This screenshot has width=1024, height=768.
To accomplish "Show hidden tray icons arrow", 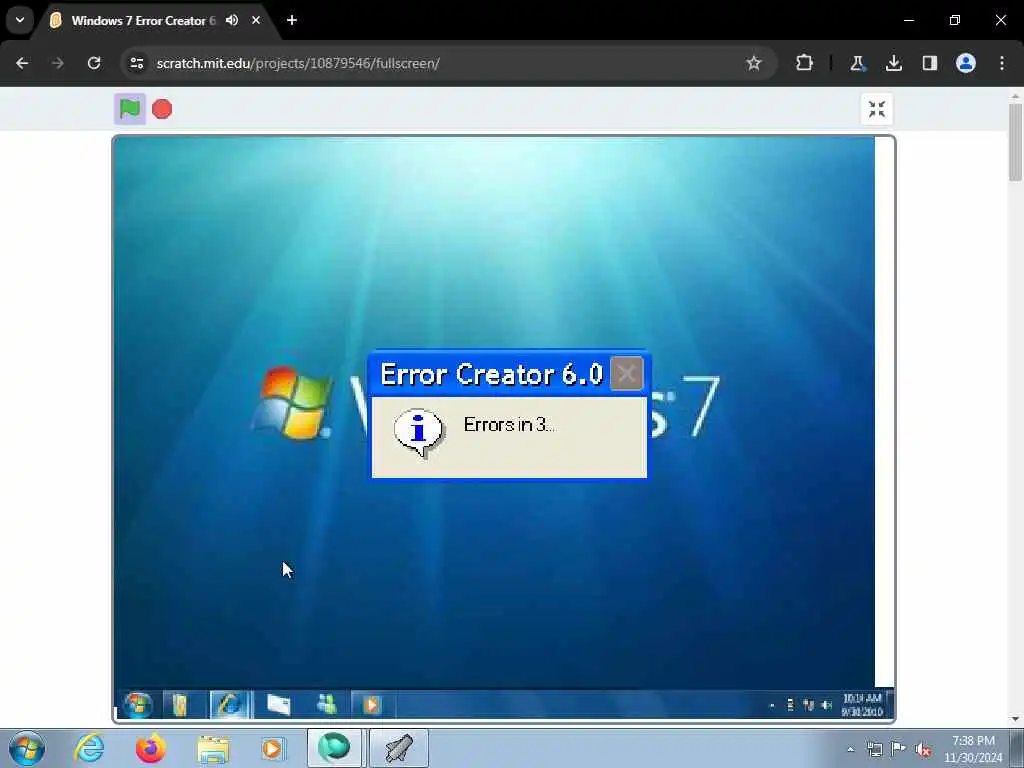I will pos(850,749).
